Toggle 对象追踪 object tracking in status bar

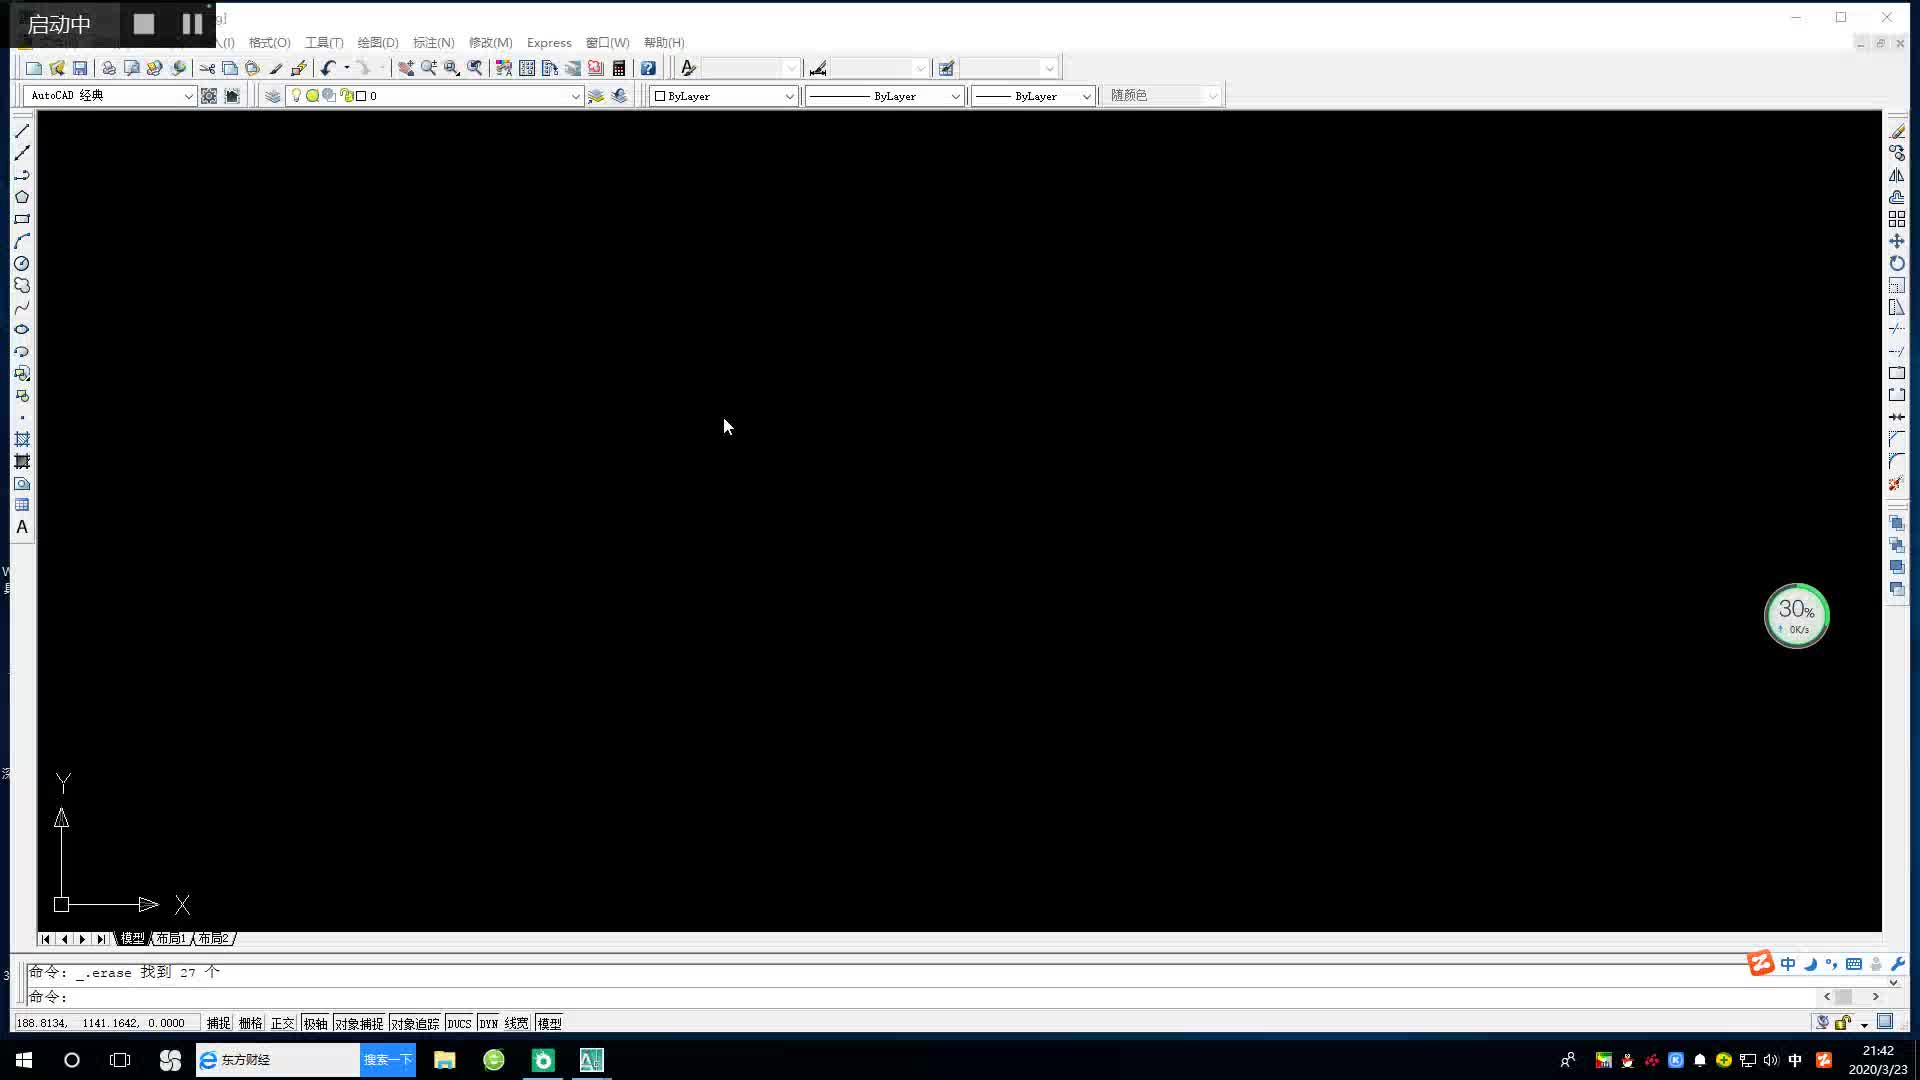pos(415,1023)
